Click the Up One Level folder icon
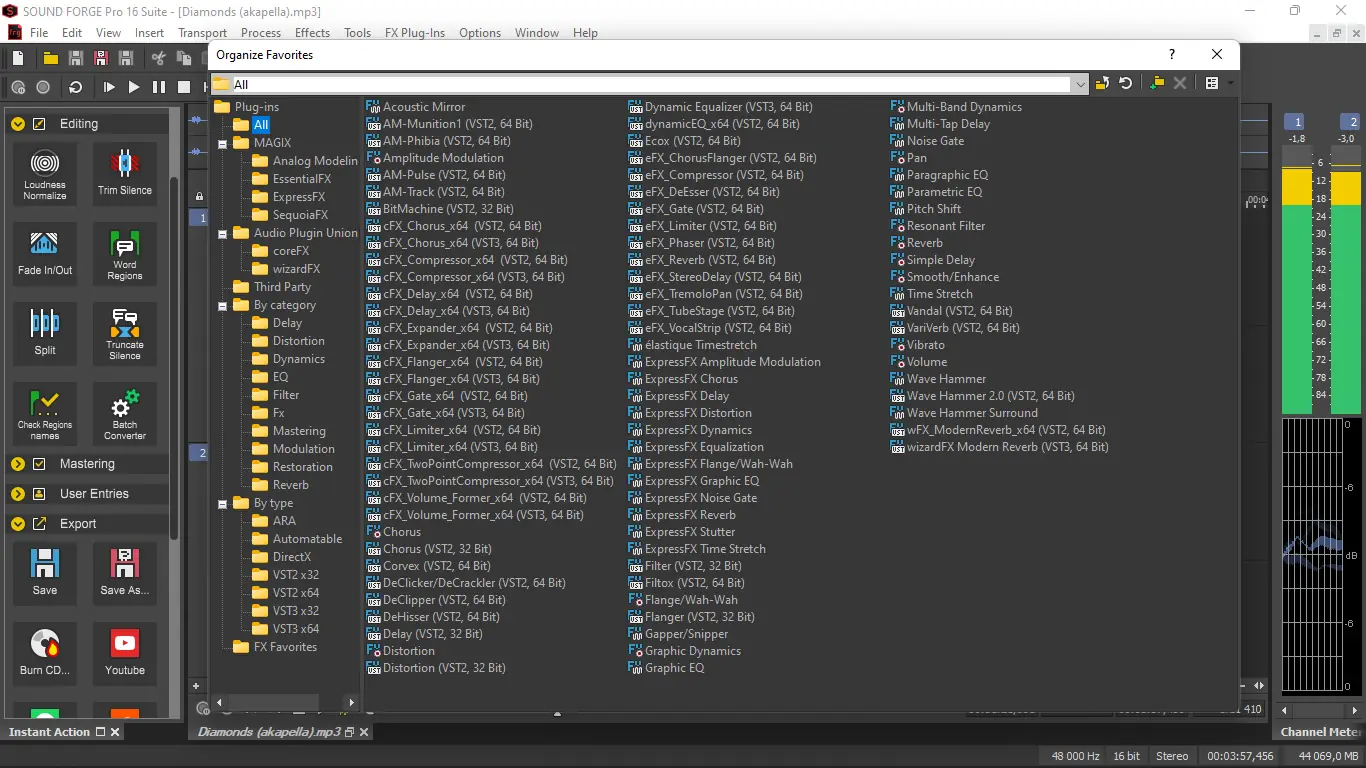 [1102, 84]
